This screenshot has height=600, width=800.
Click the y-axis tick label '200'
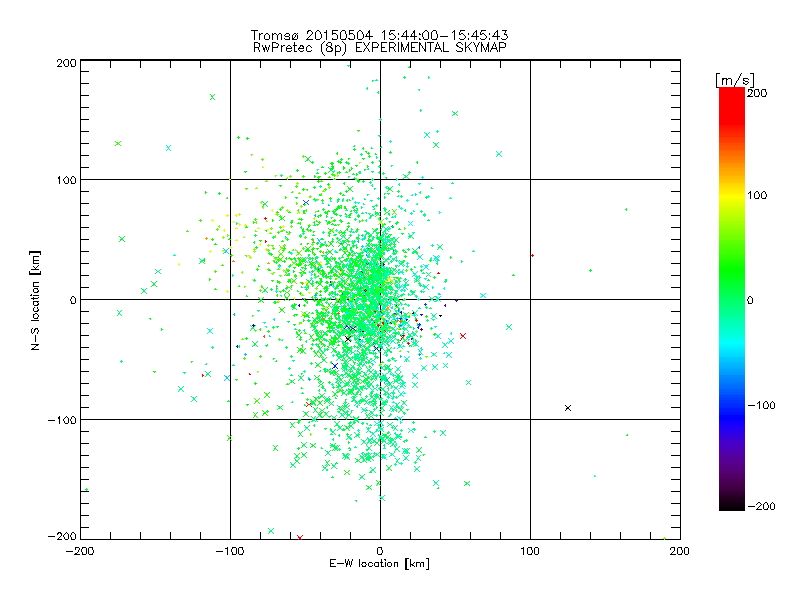pos(67,63)
